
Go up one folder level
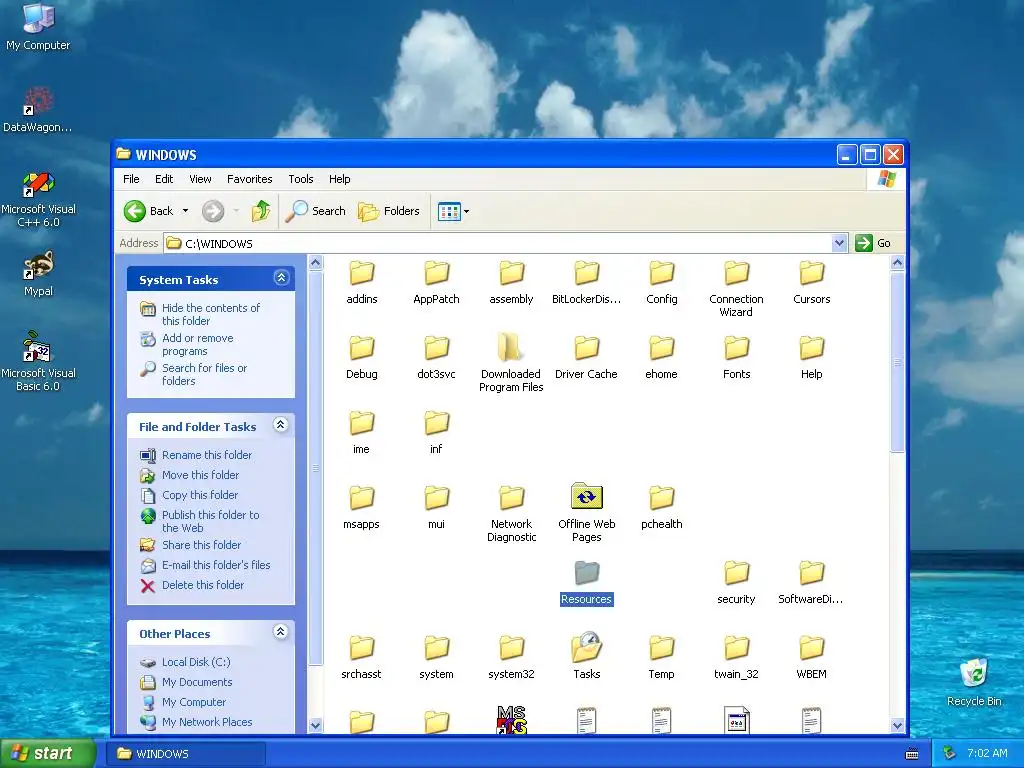pyautogui.click(x=261, y=211)
